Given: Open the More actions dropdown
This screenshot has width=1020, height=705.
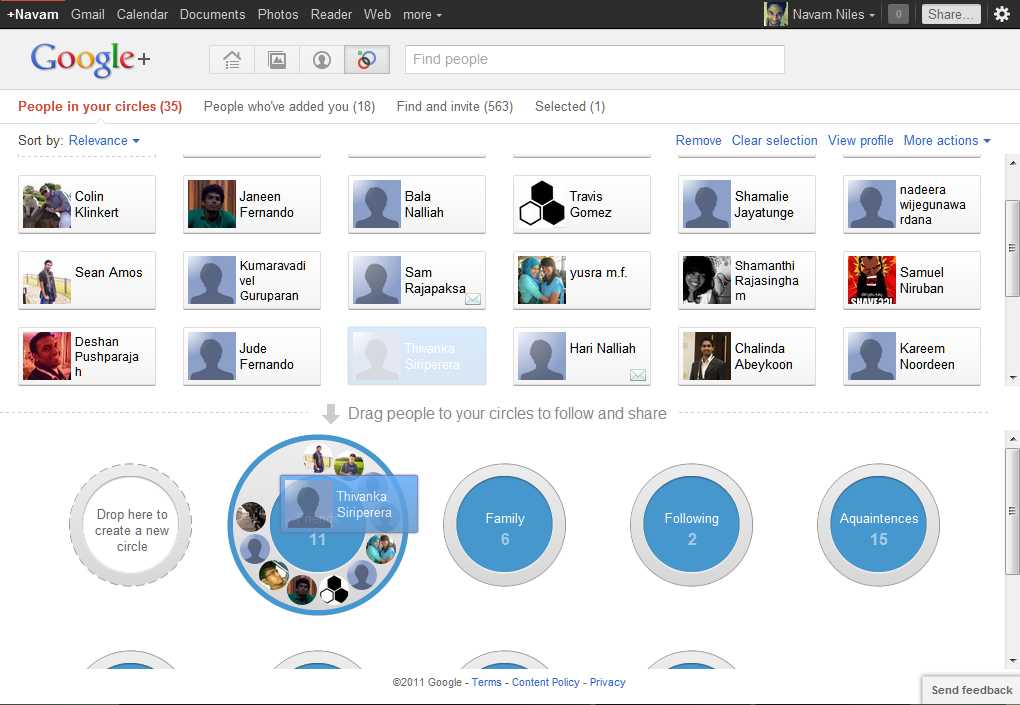Looking at the screenshot, I should 946,141.
